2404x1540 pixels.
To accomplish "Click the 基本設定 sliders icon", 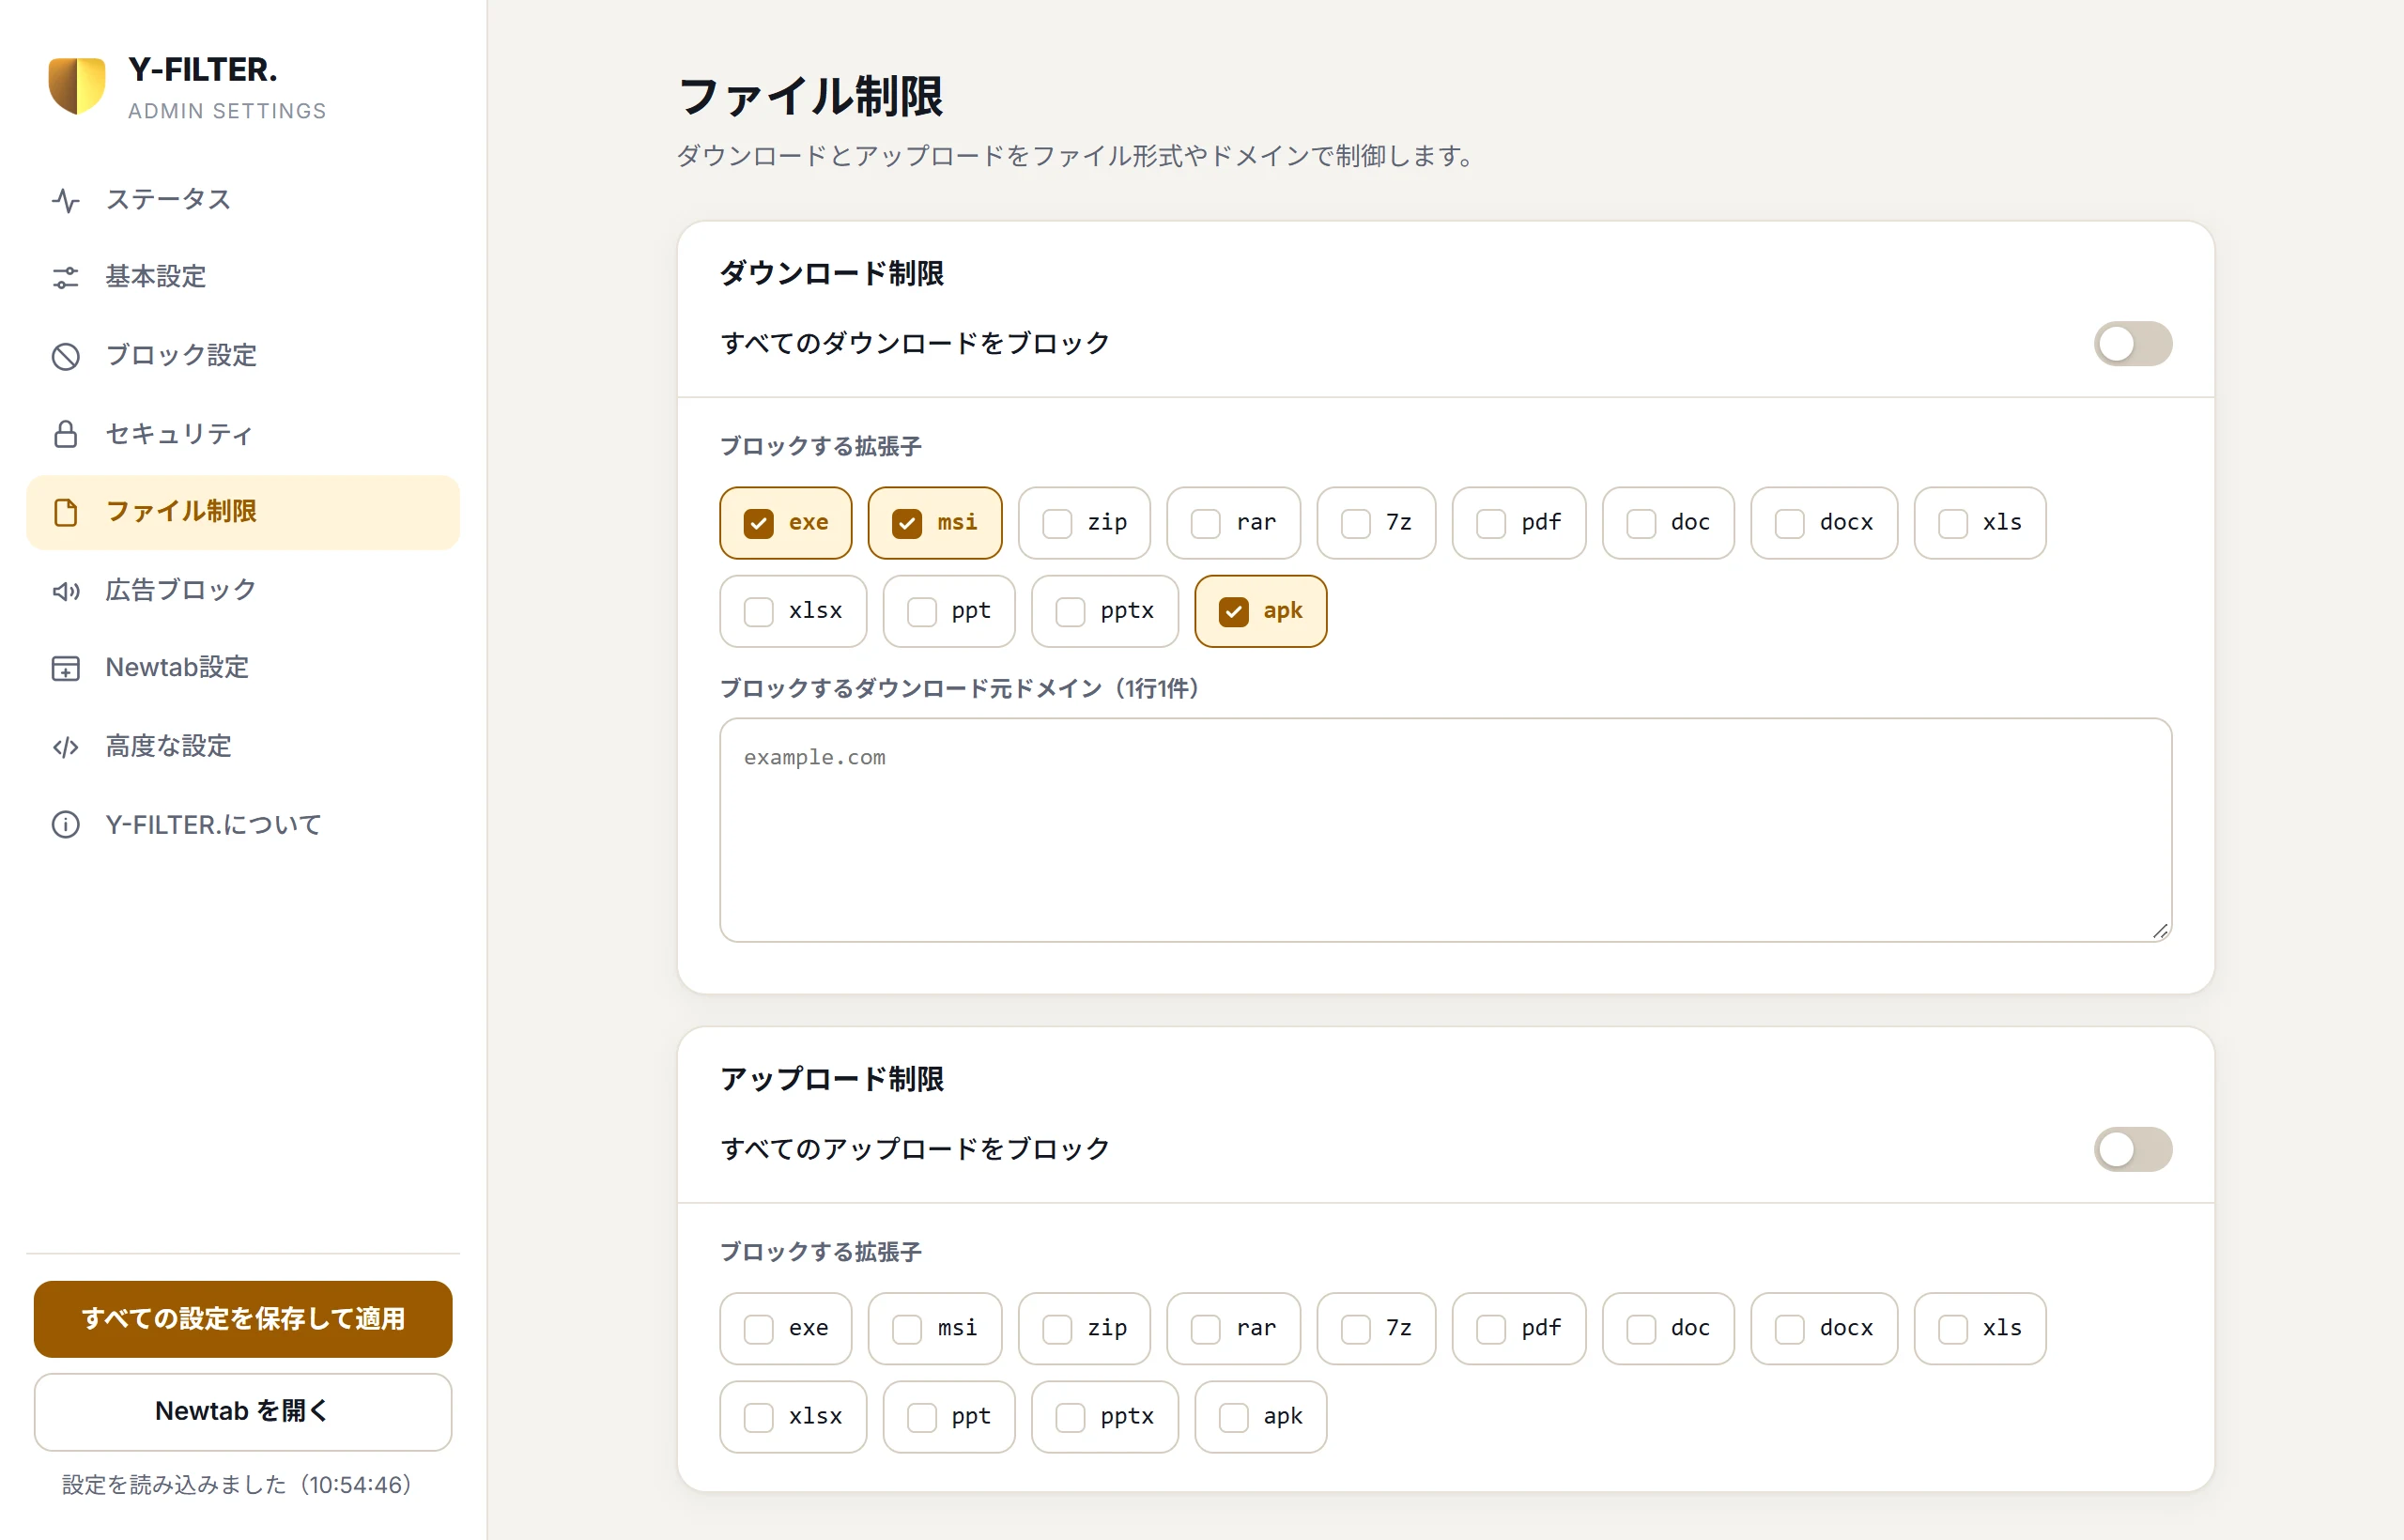I will coord(66,277).
